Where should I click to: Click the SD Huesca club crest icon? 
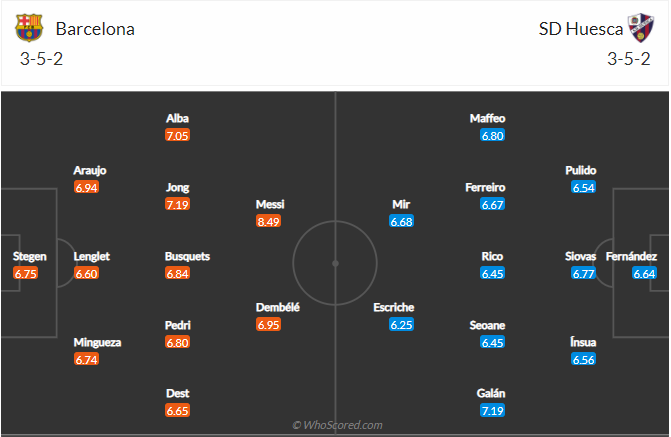coord(640,28)
